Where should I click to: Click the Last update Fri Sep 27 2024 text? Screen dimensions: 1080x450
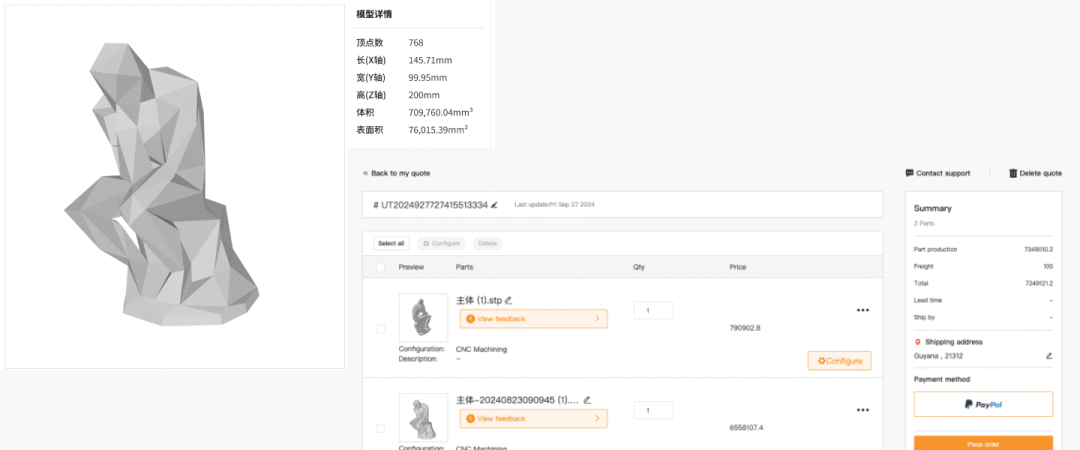tap(554, 205)
